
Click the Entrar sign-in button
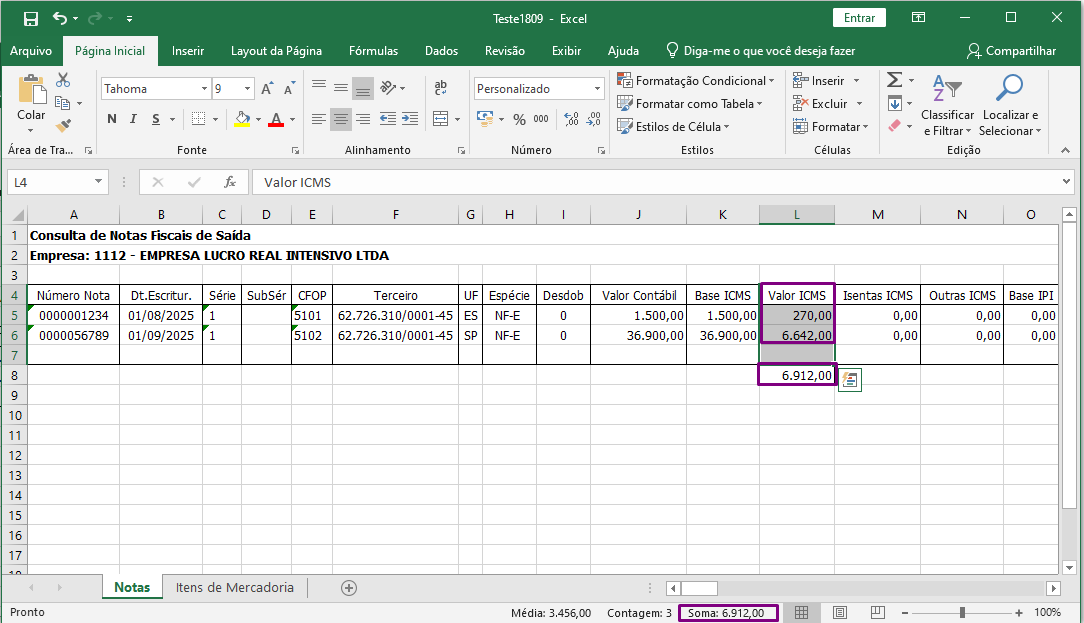(x=859, y=18)
